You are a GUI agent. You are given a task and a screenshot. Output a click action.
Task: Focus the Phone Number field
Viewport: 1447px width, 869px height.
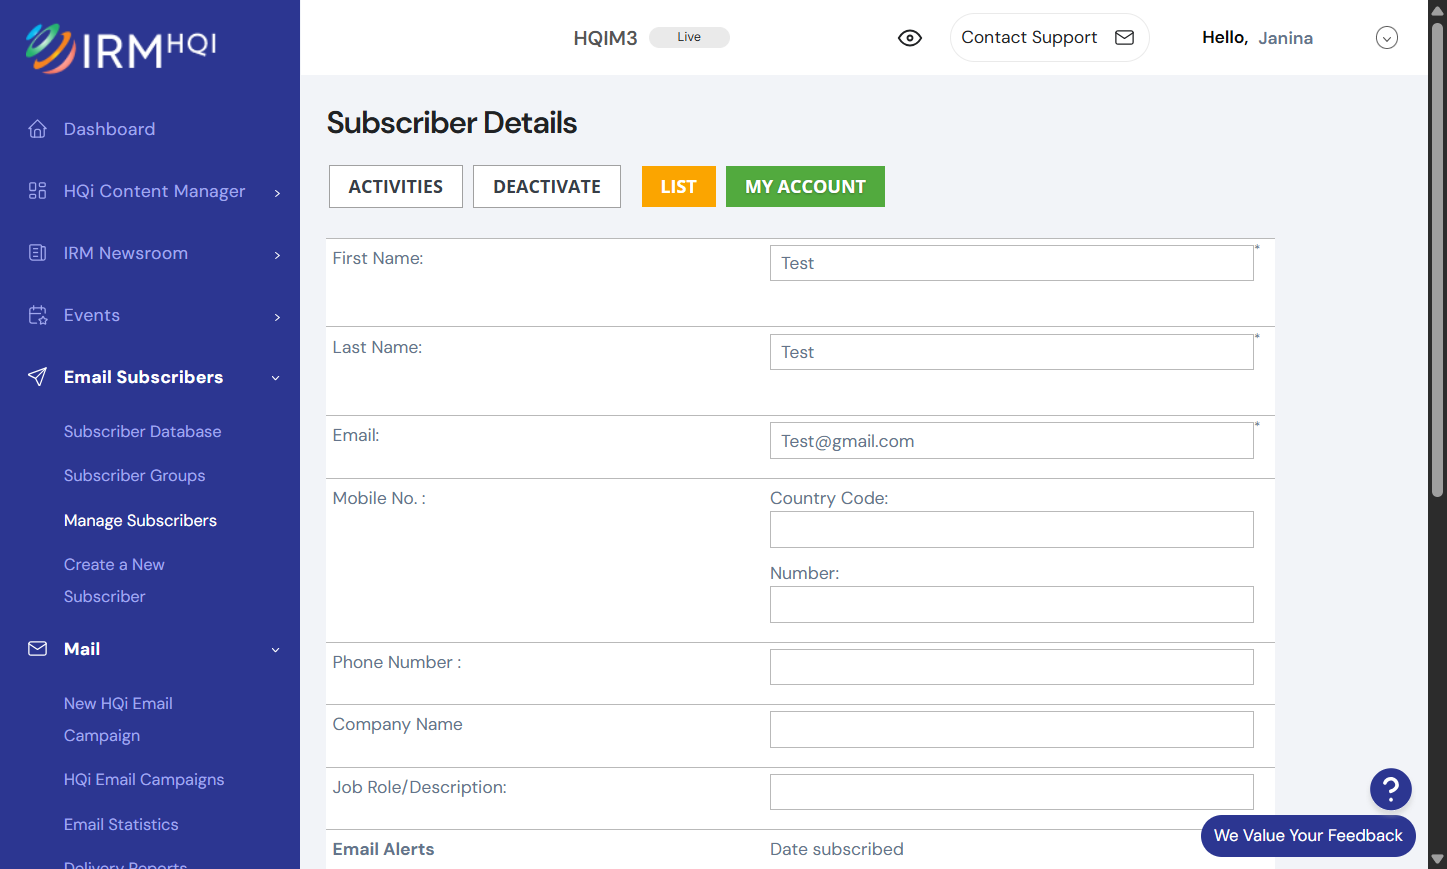pyautogui.click(x=1012, y=667)
